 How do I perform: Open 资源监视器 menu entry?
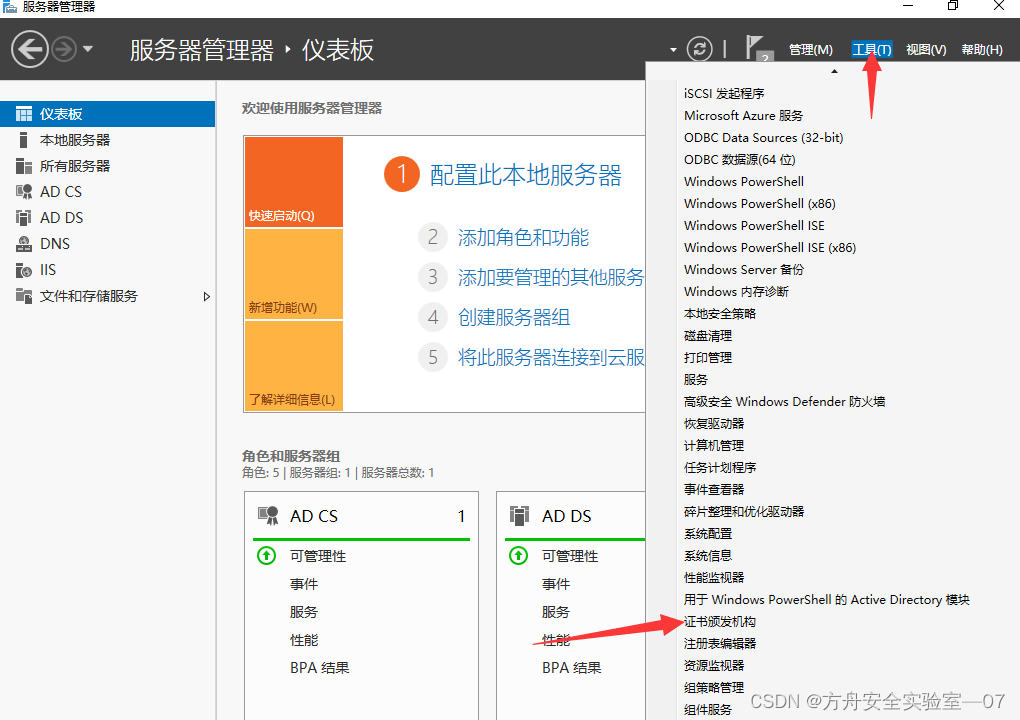click(714, 666)
